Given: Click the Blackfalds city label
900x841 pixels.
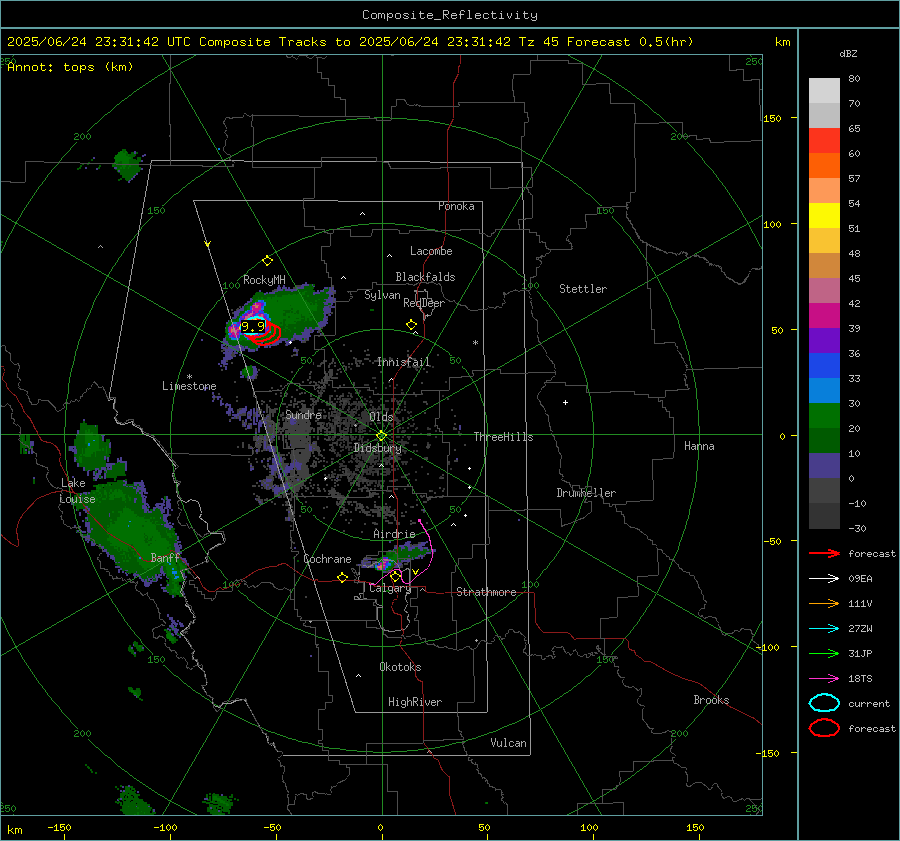Looking at the screenshot, I should tap(425, 277).
